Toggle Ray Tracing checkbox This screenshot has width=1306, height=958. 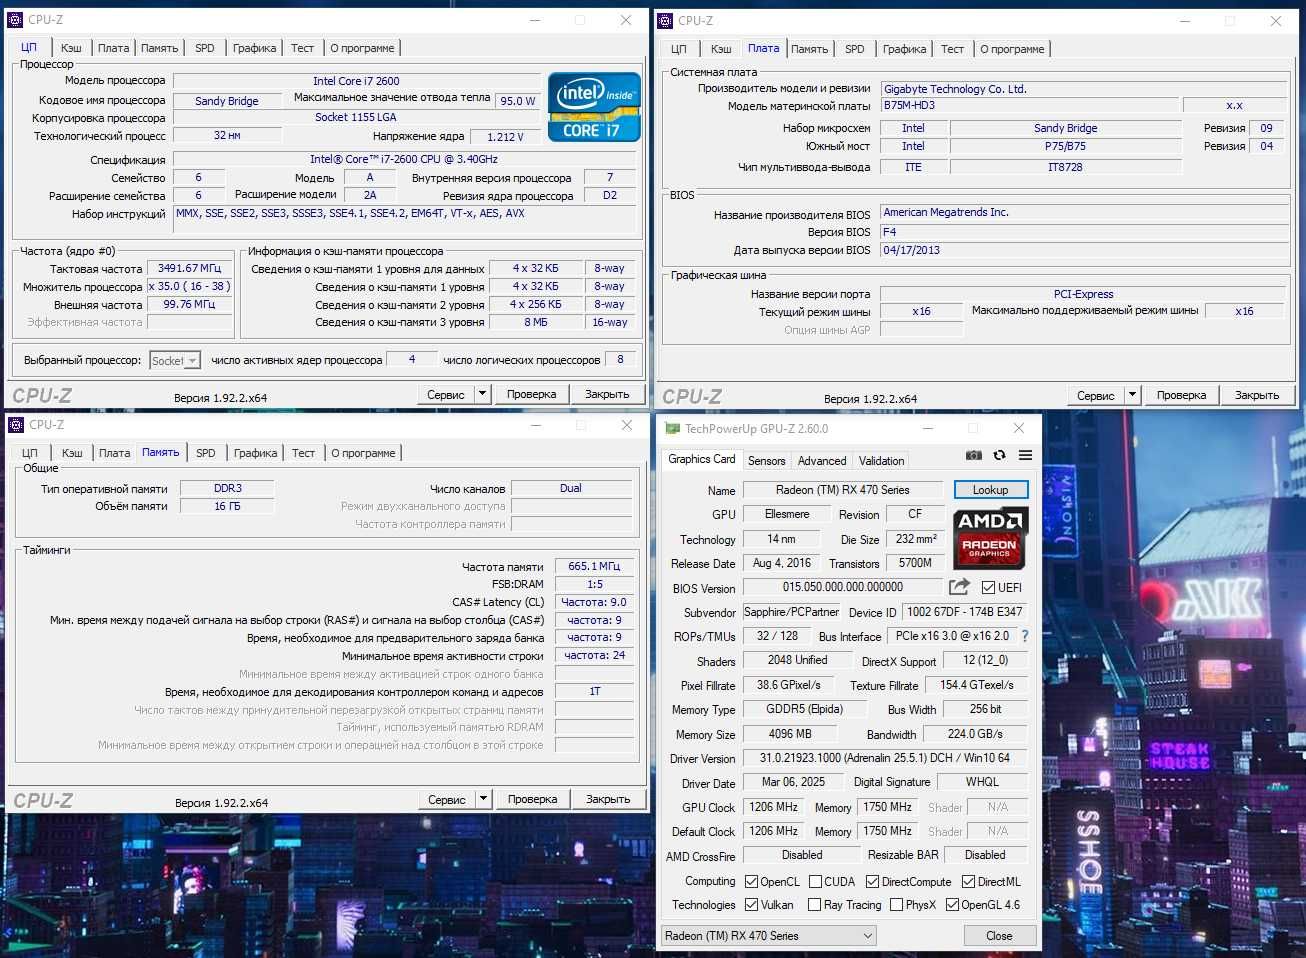pyautogui.click(x=815, y=904)
